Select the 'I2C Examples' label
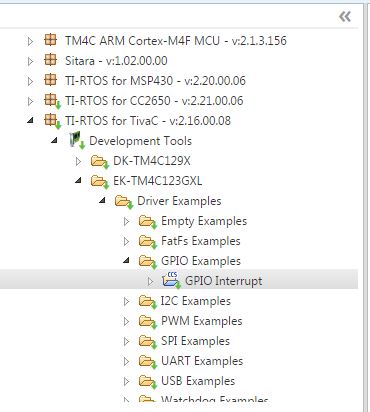 pos(196,301)
